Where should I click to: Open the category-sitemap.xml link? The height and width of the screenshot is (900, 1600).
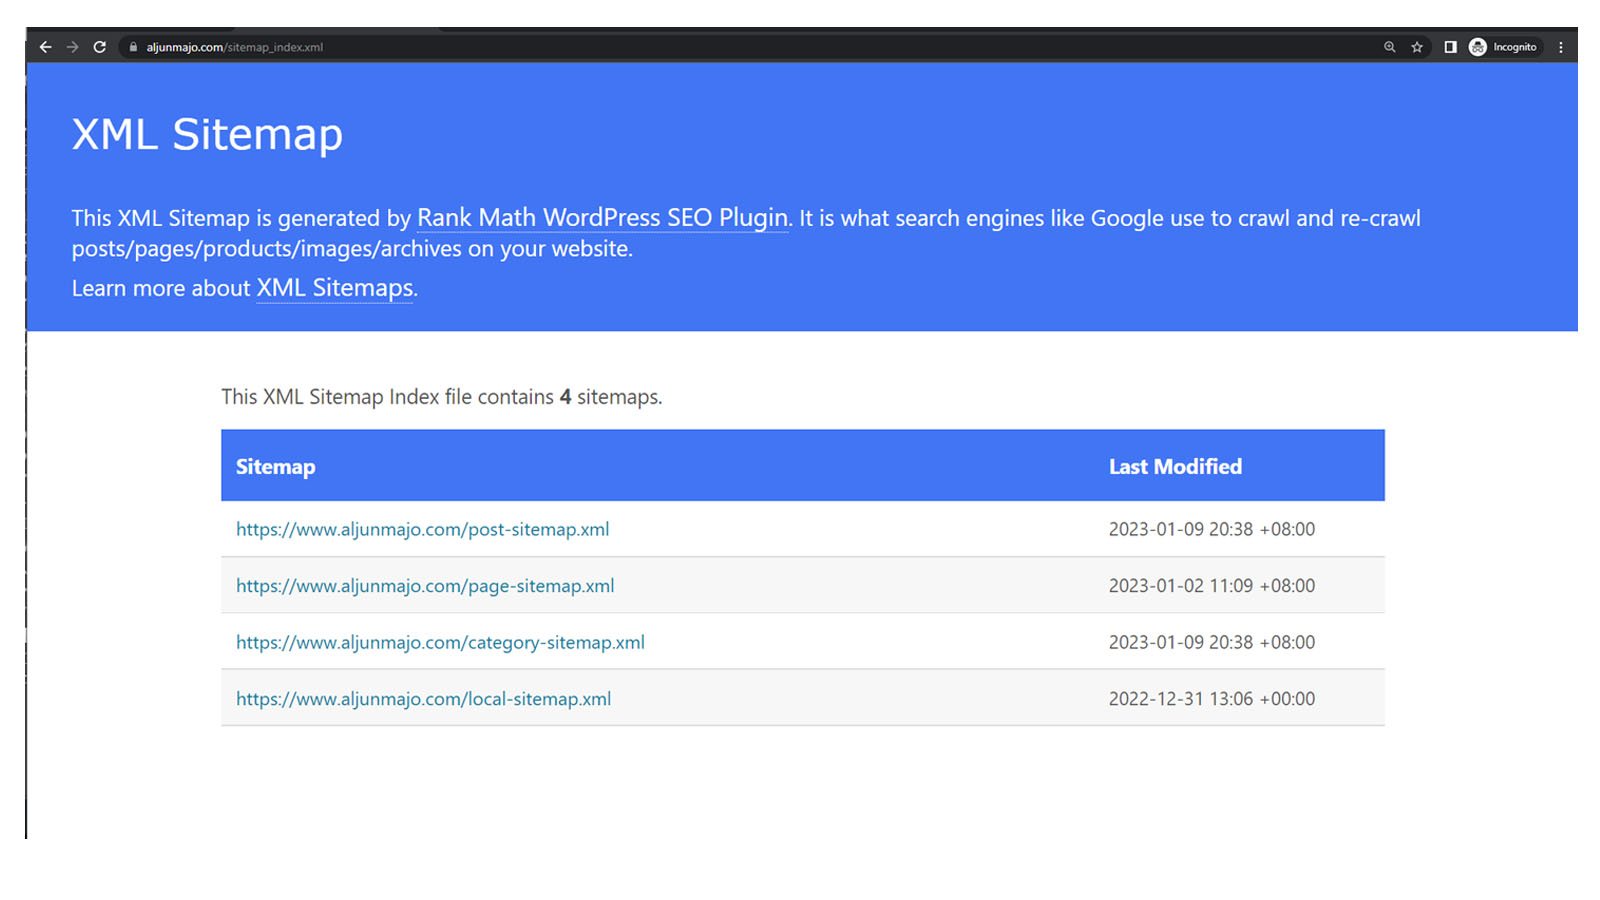(440, 642)
